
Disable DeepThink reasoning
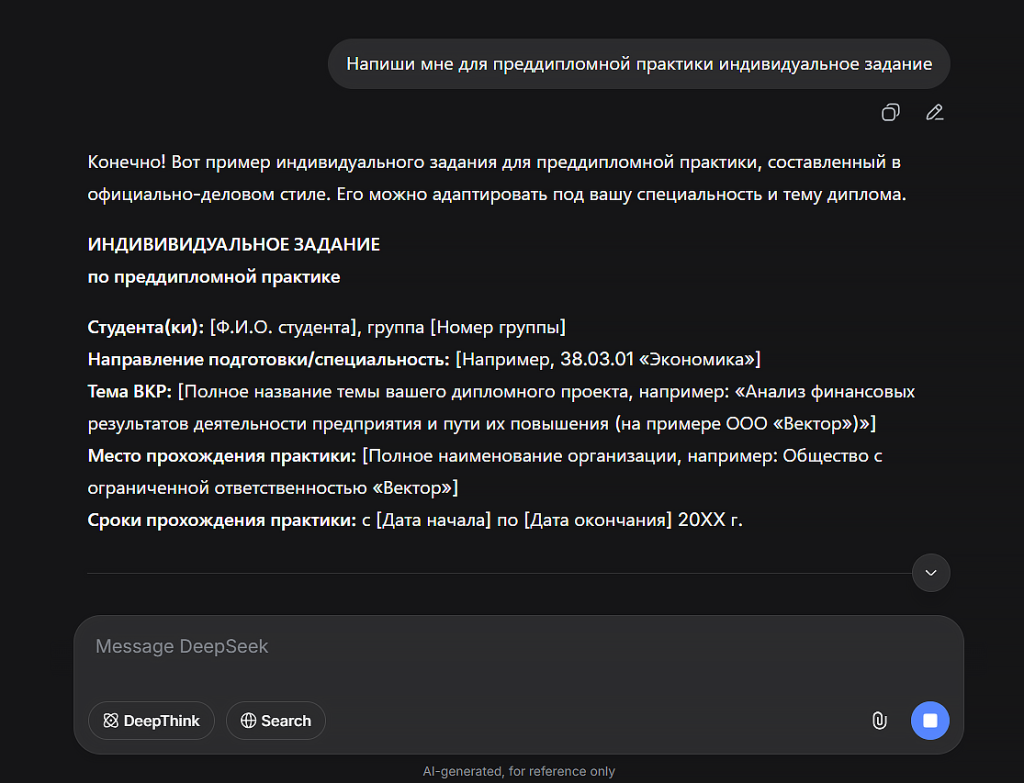pos(151,720)
